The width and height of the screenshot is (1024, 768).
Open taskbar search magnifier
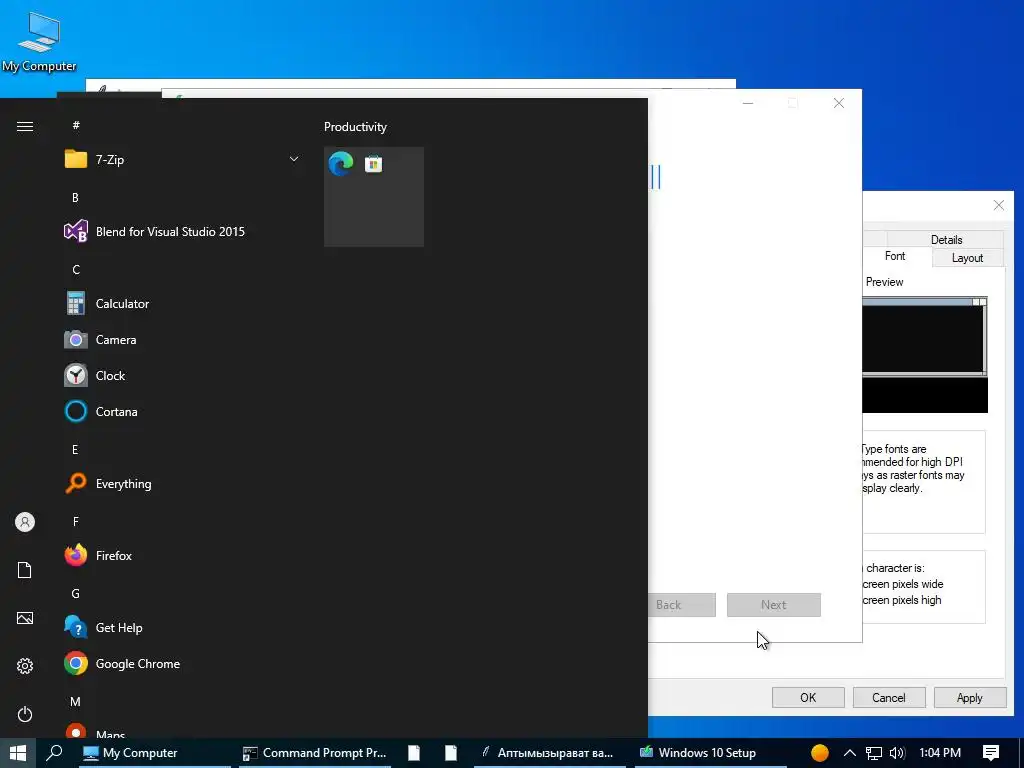pyautogui.click(x=54, y=753)
